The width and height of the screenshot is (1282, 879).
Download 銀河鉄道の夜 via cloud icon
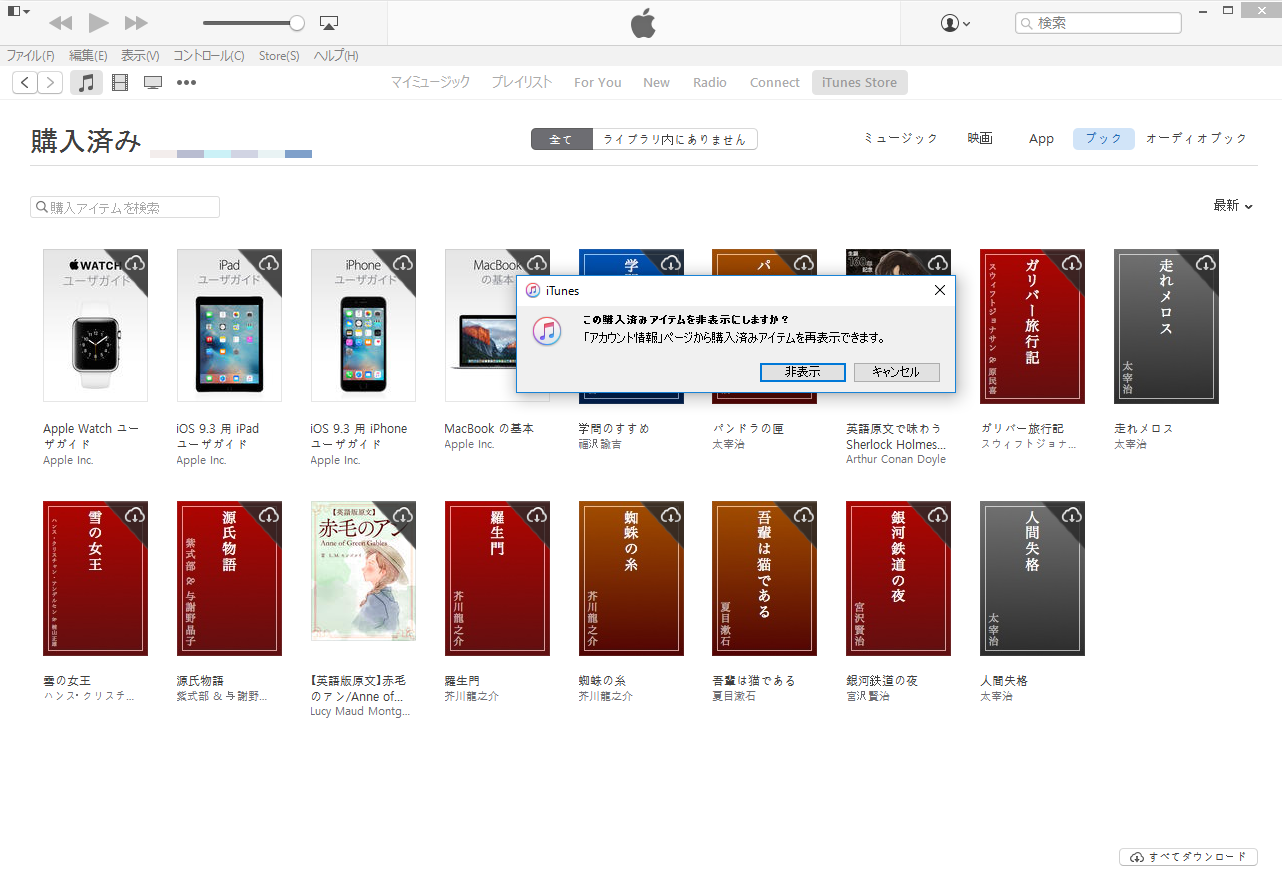(x=938, y=515)
